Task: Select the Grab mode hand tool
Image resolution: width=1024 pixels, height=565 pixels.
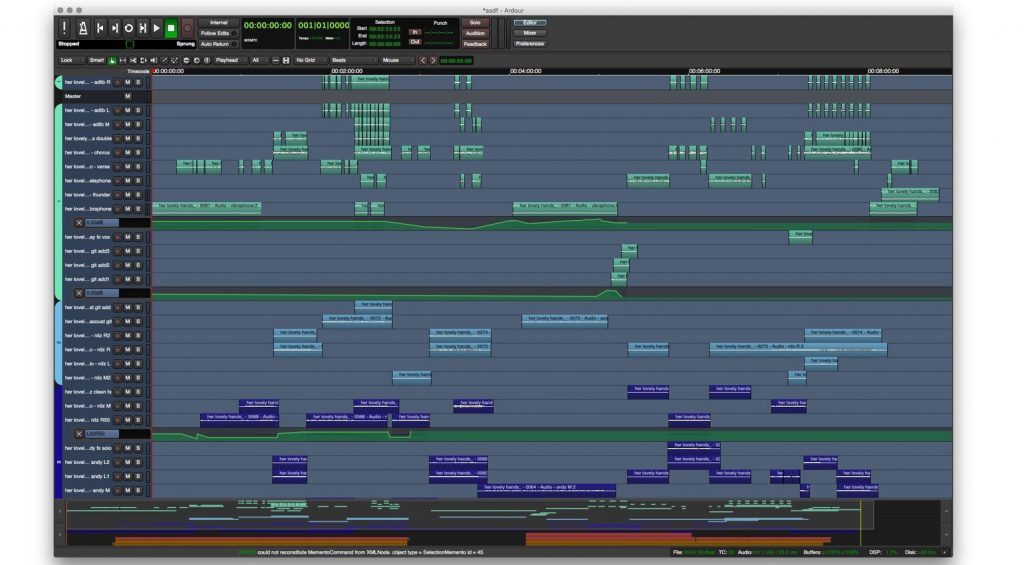Action: coord(112,61)
